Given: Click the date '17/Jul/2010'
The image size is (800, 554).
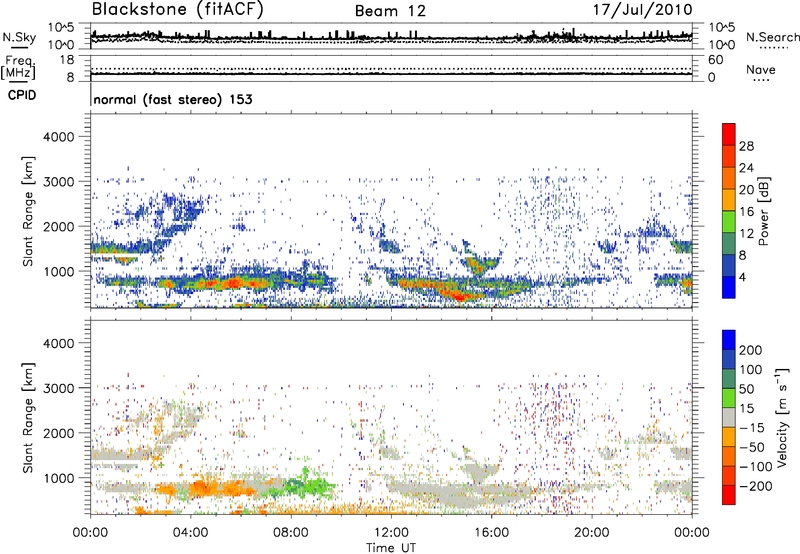Looking at the screenshot, I should [642, 10].
